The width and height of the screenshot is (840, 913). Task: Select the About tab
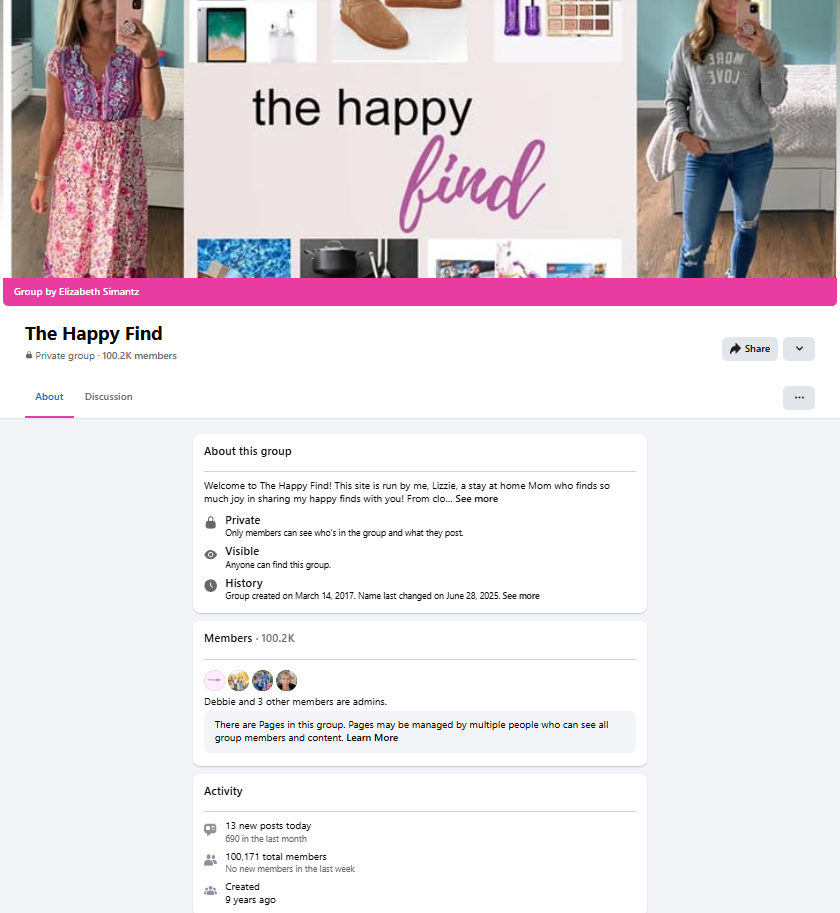click(x=49, y=397)
